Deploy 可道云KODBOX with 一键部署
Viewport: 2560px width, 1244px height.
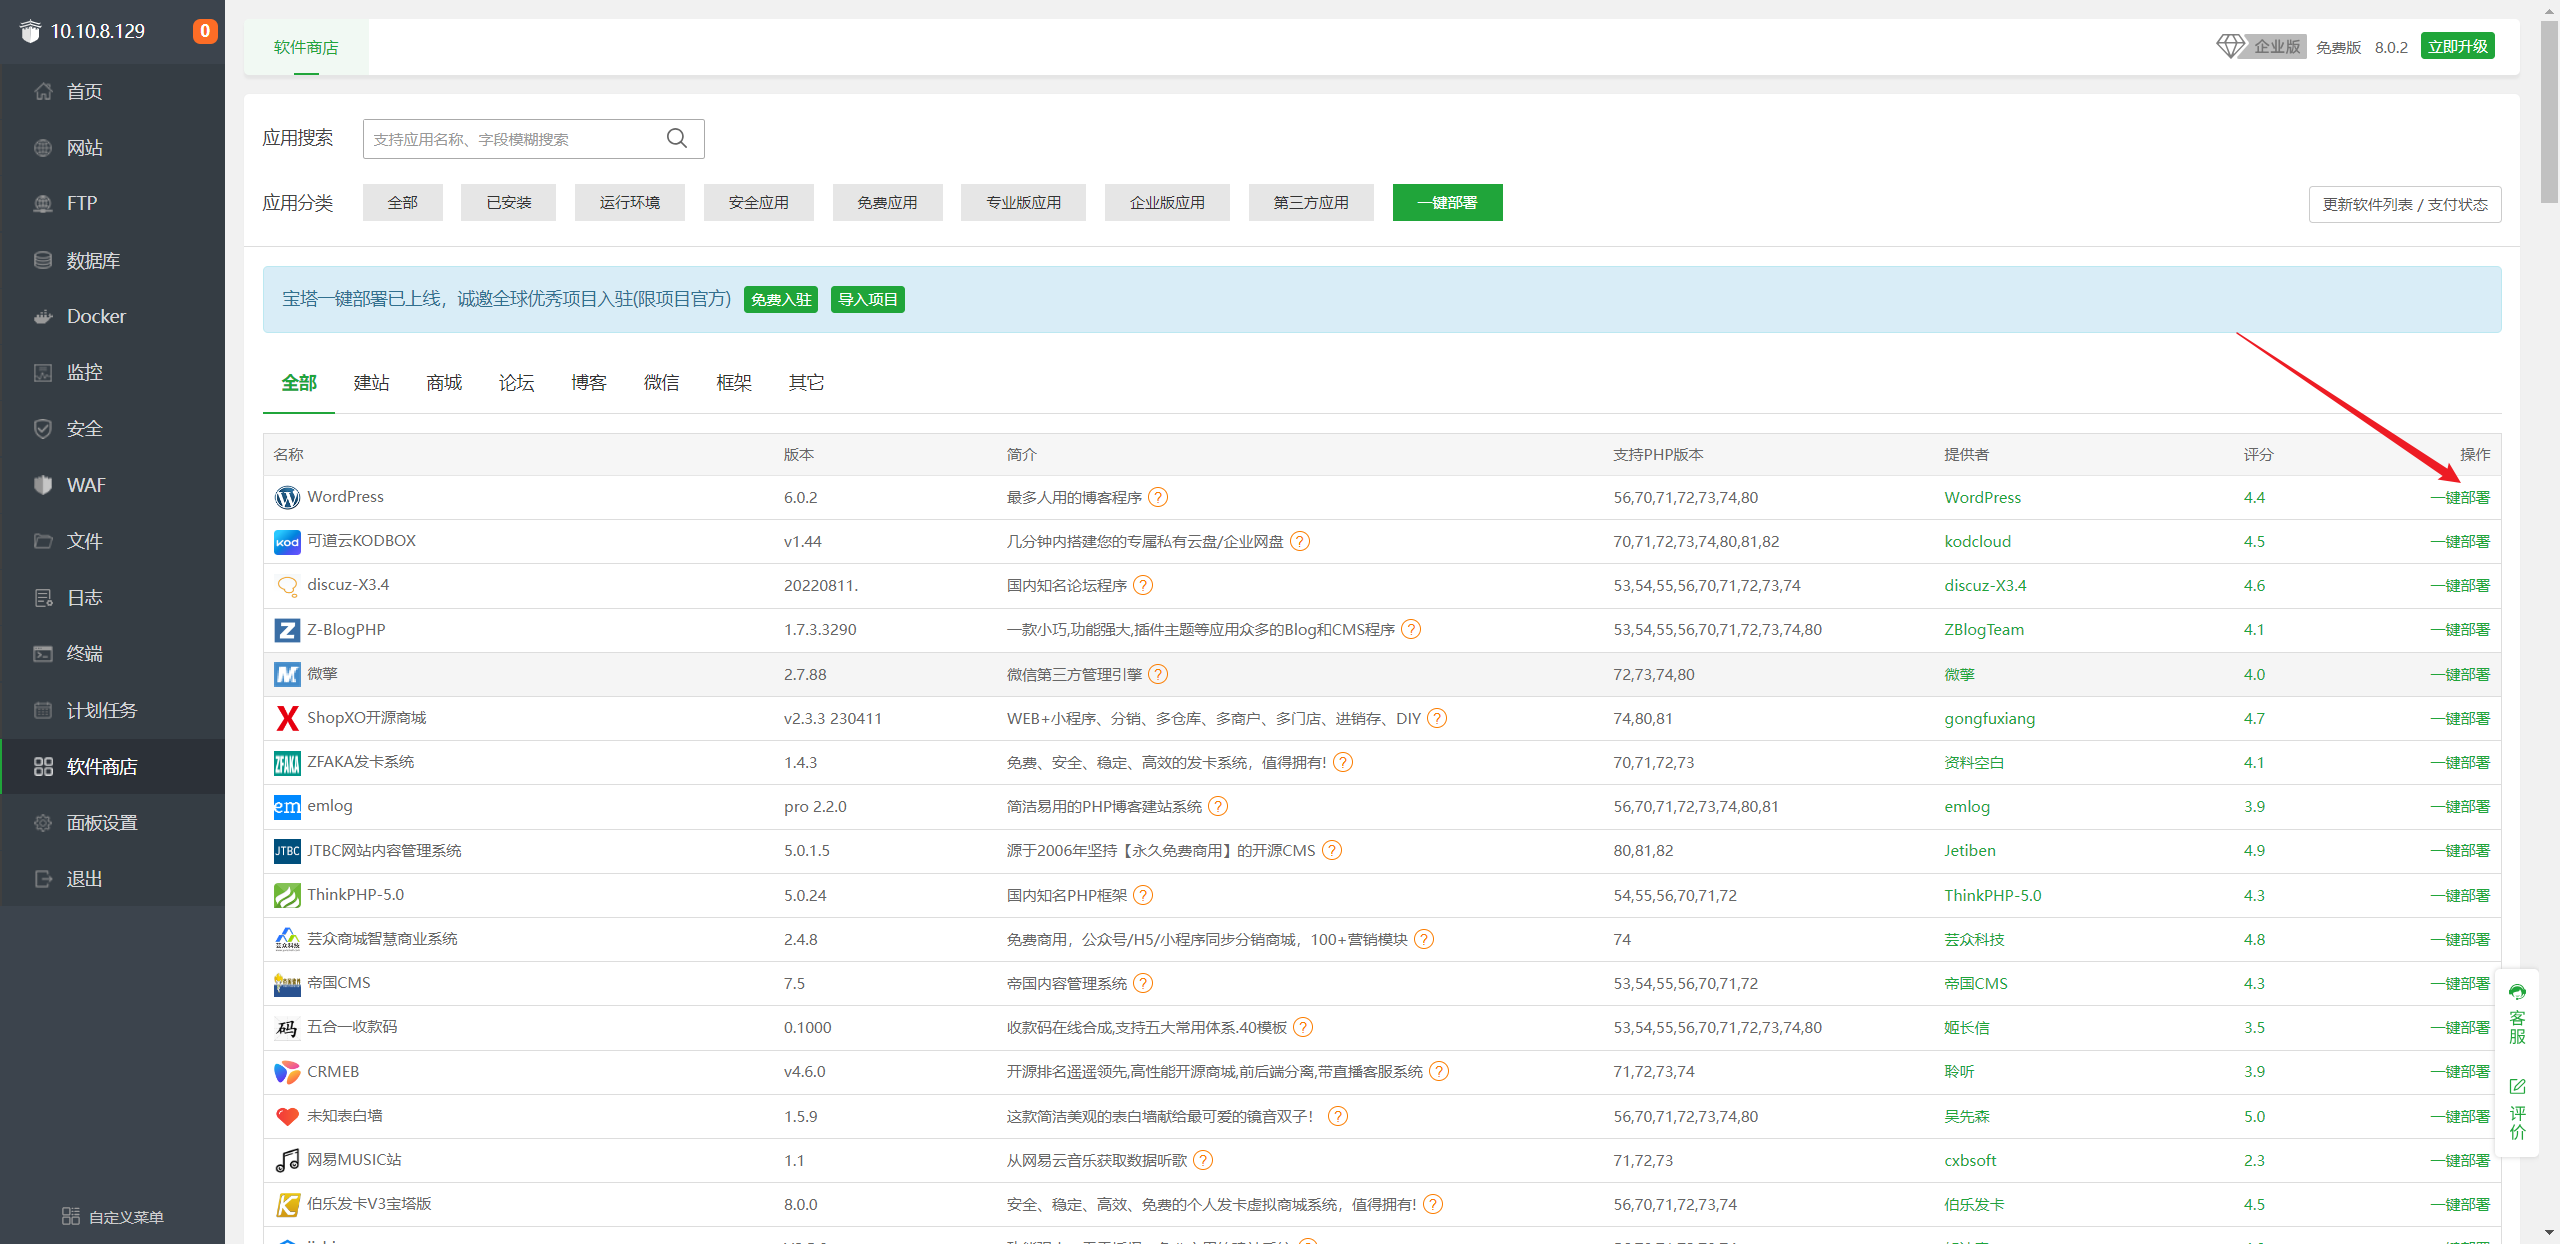point(2460,542)
